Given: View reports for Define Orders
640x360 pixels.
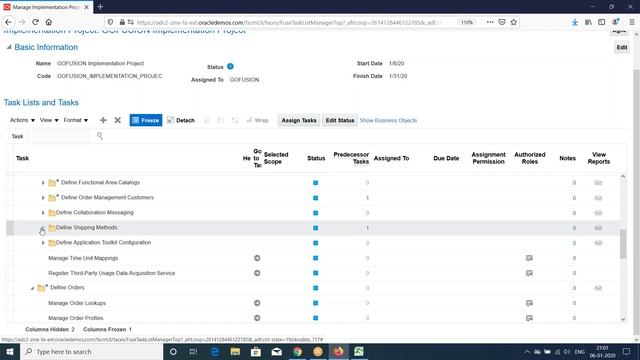Looking at the screenshot, I should click(598, 288).
